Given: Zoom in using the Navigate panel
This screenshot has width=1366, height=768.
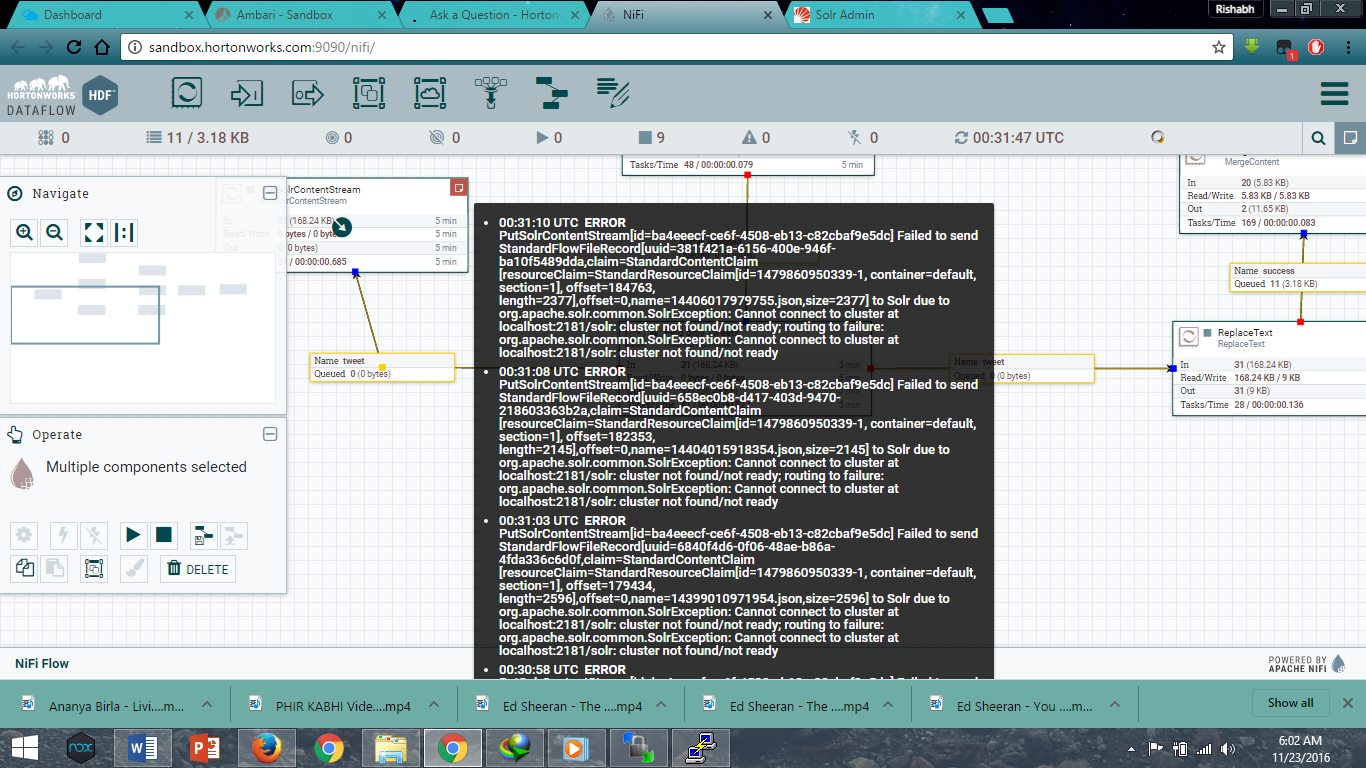Looking at the screenshot, I should pos(25,233).
